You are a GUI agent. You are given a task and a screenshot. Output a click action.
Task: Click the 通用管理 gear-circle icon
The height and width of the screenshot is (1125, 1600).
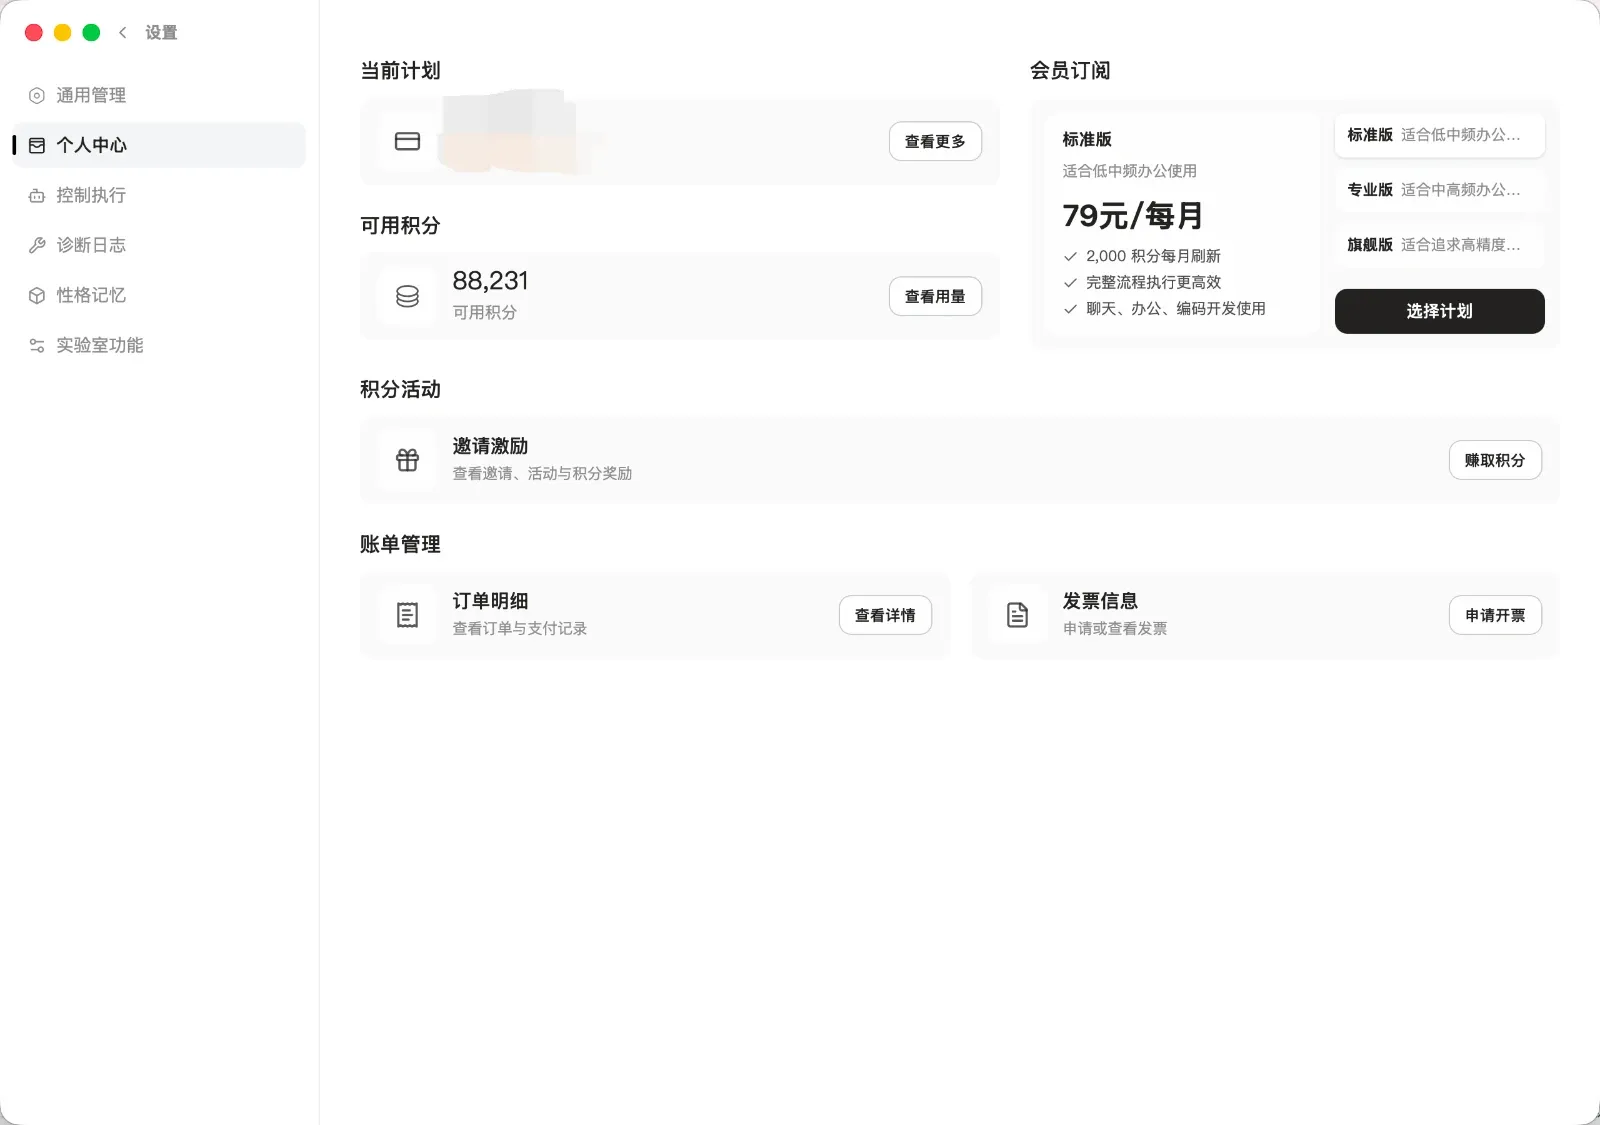(37, 96)
